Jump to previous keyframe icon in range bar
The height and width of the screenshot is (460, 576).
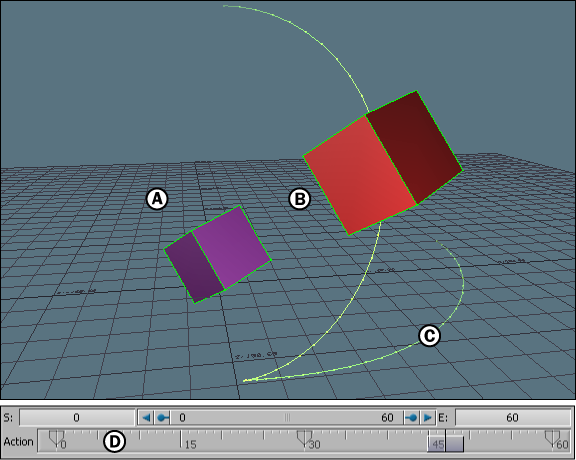click(x=162, y=418)
